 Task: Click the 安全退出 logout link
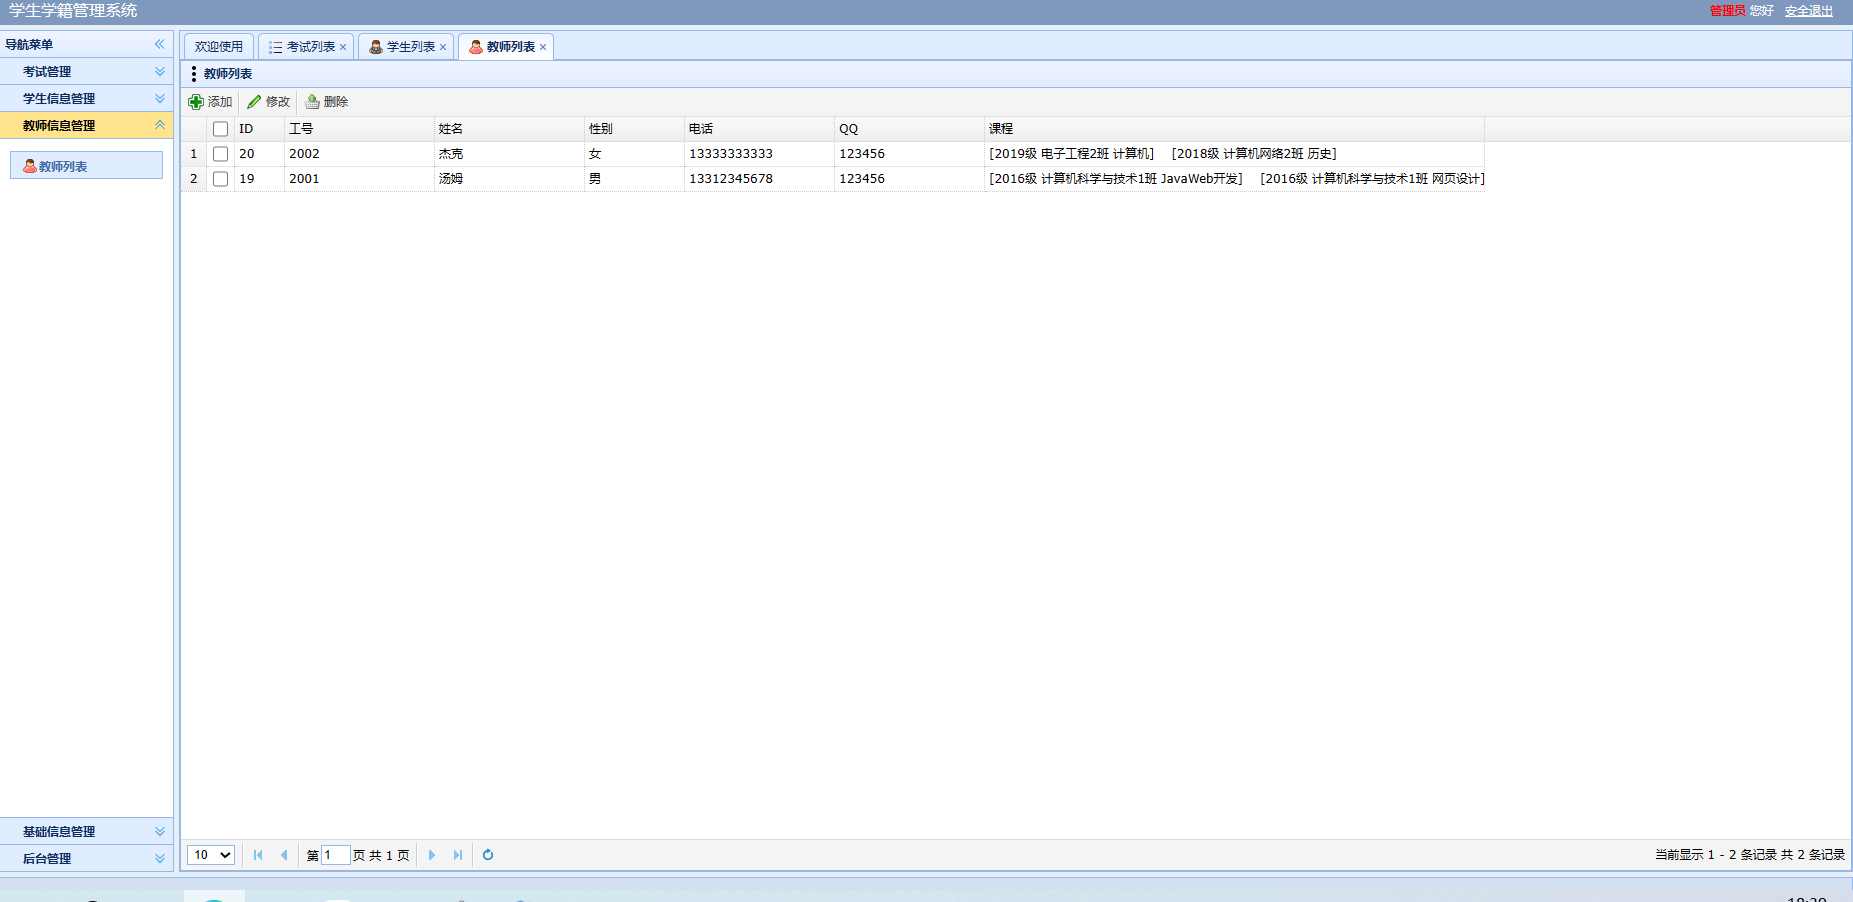pos(1808,11)
